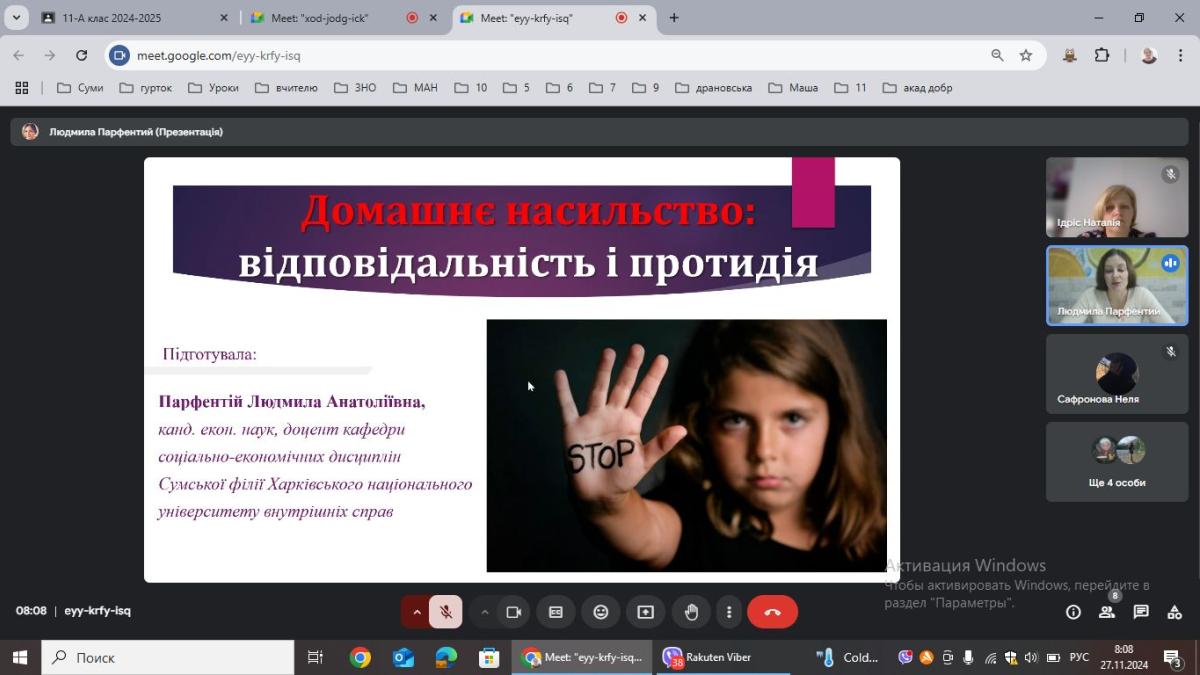
Task: Open the in-call chat messages
Action: click(x=1141, y=612)
